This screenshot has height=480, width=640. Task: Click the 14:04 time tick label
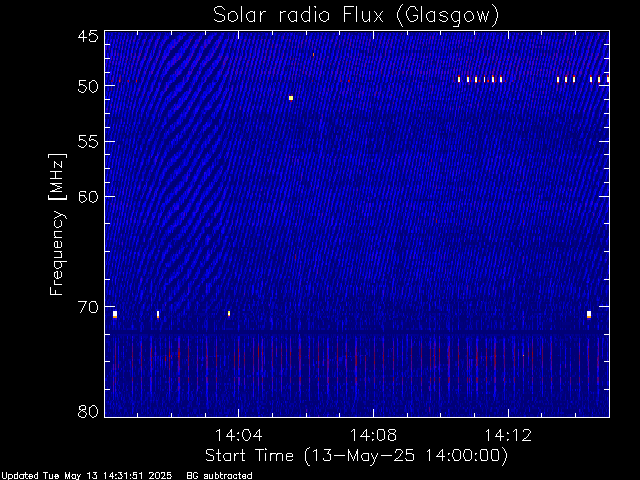click(238, 435)
